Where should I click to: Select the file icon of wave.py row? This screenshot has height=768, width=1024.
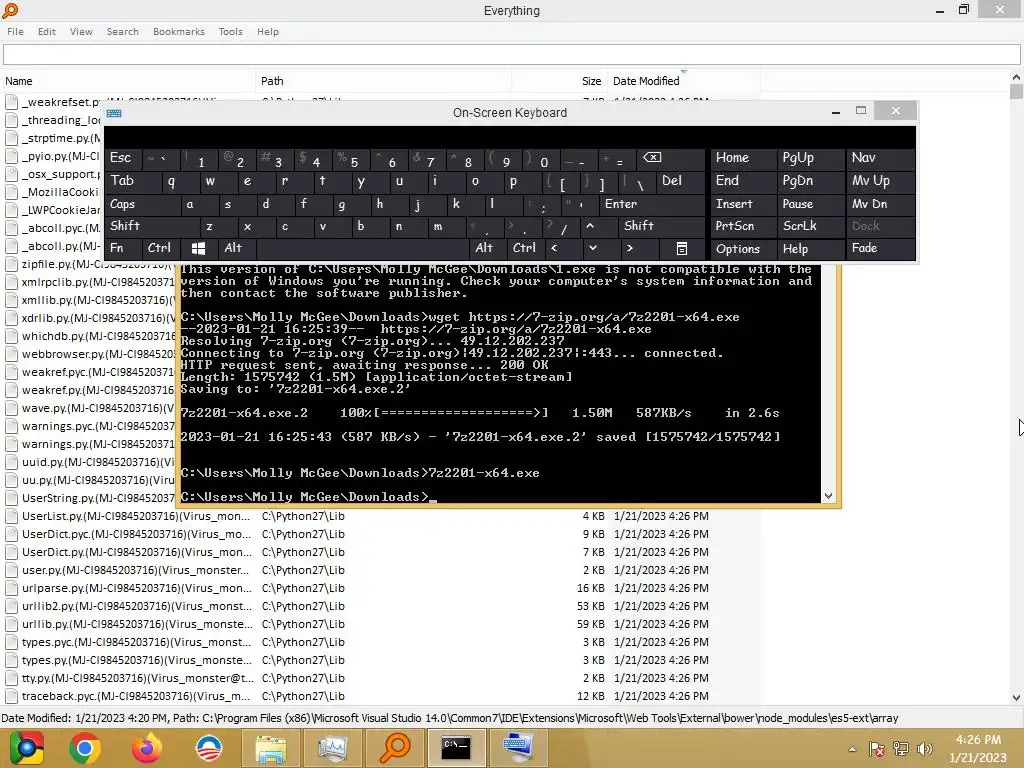(11, 408)
